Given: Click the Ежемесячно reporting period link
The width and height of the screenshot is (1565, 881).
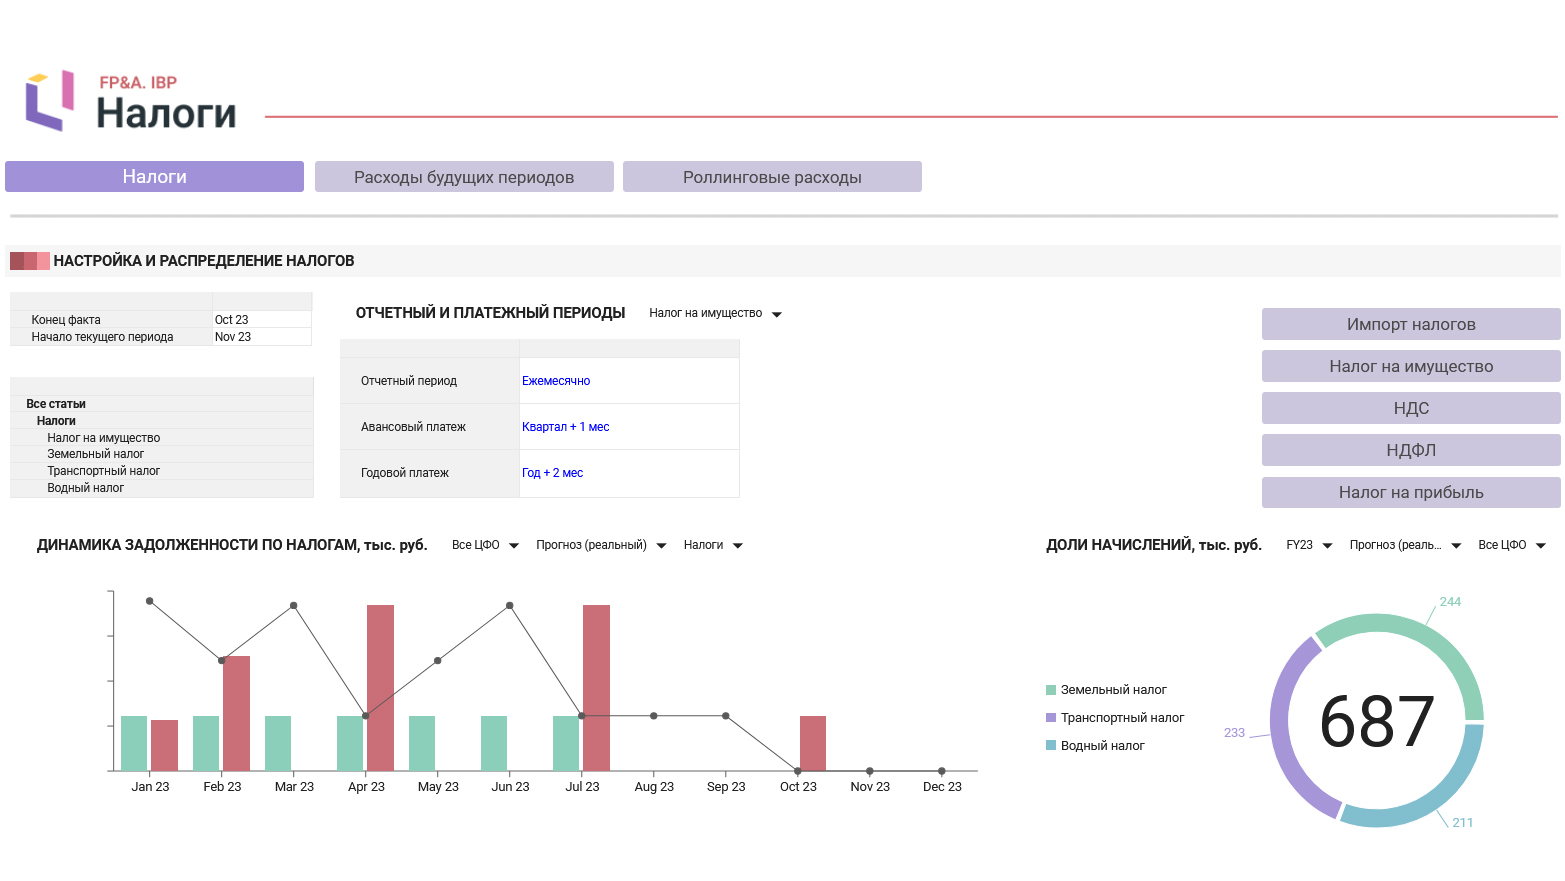Looking at the screenshot, I should click(556, 381).
